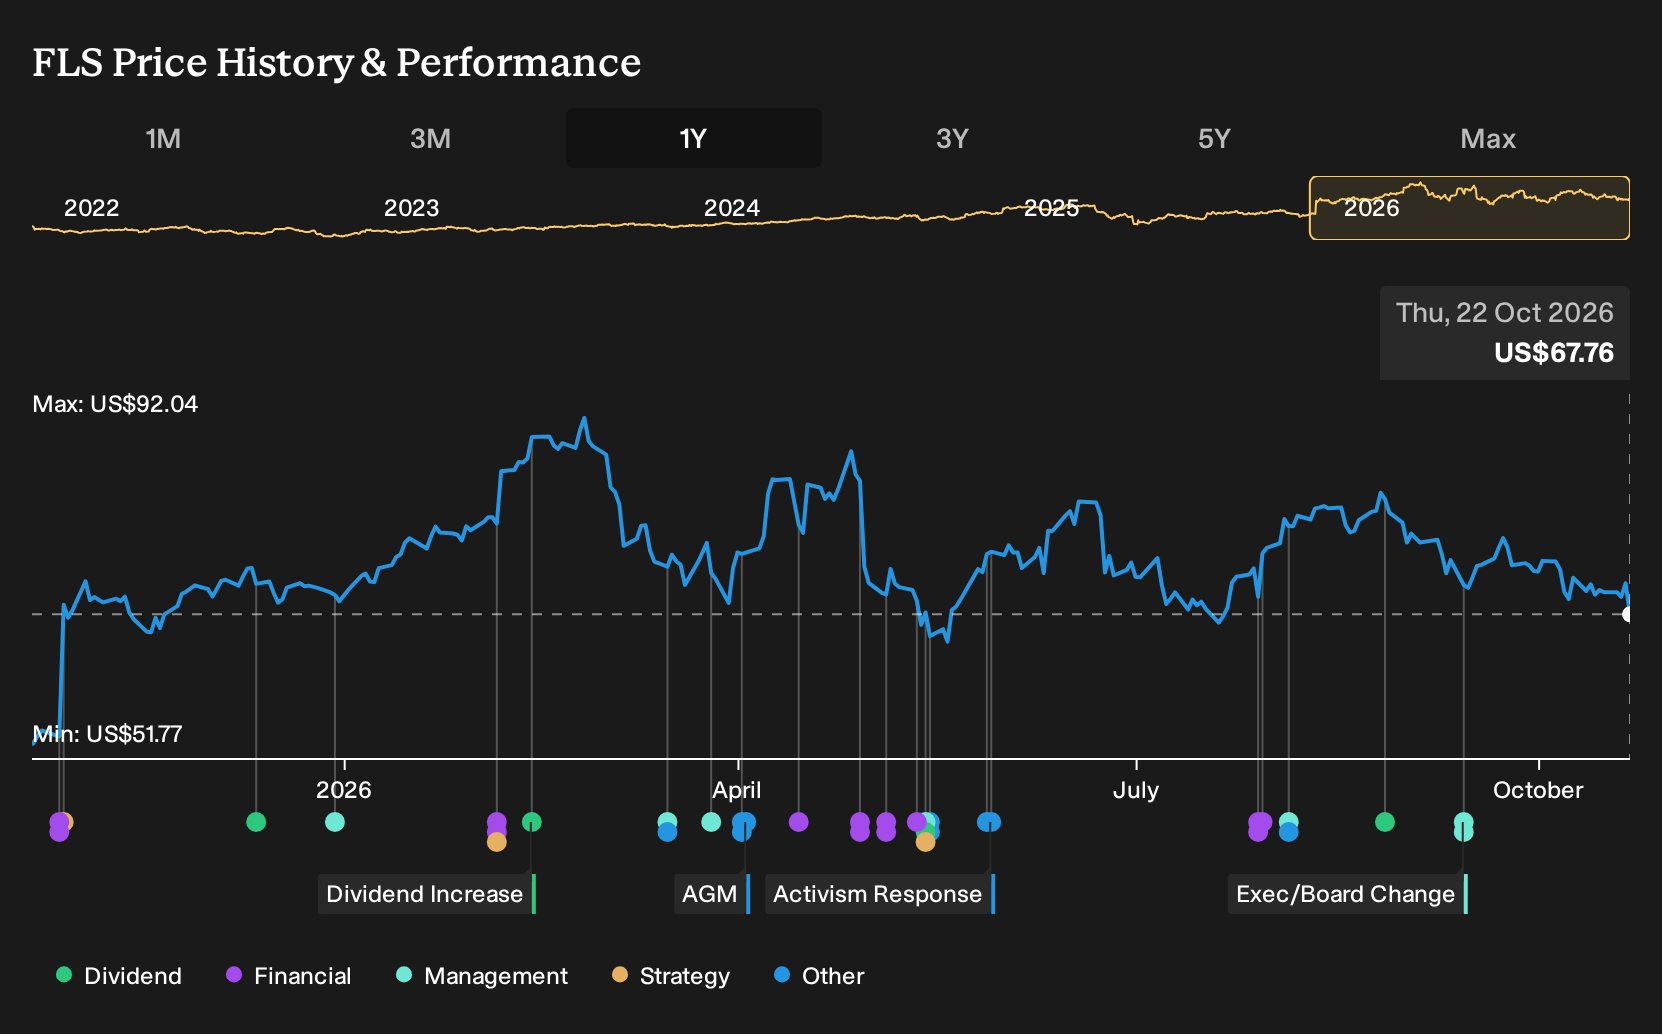Image resolution: width=1662 pixels, height=1034 pixels.
Task: Click the teal Exec/Board Change event dot
Action: click(x=1464, y=822)
